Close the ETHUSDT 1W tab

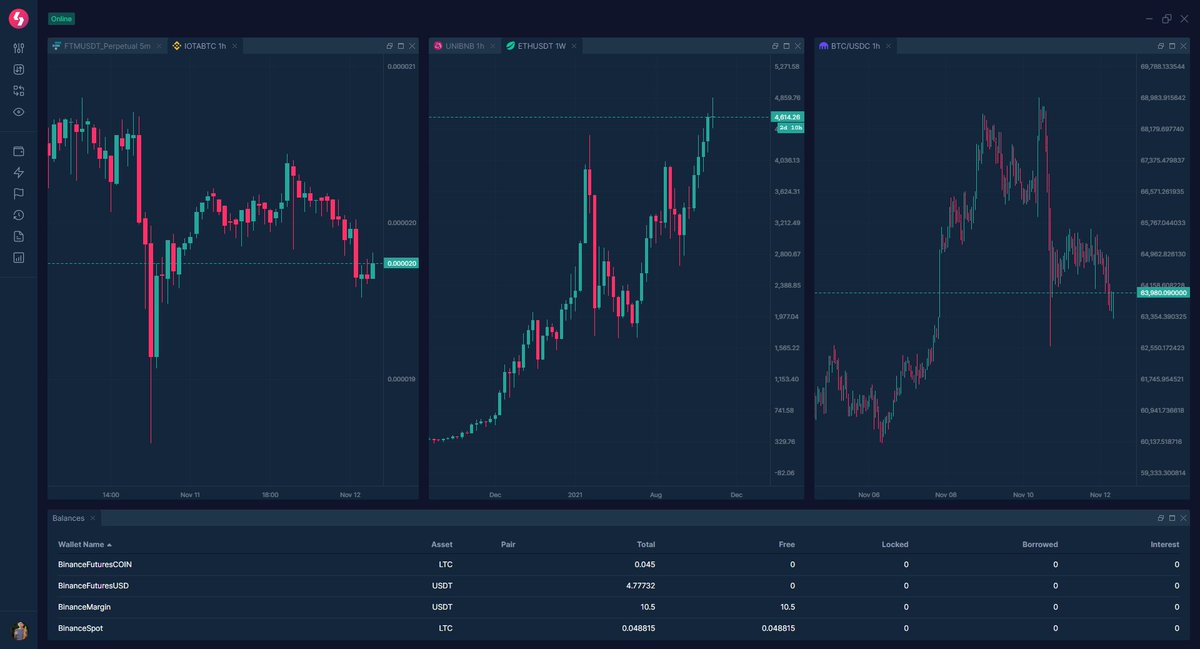click(x=575, y=46)
